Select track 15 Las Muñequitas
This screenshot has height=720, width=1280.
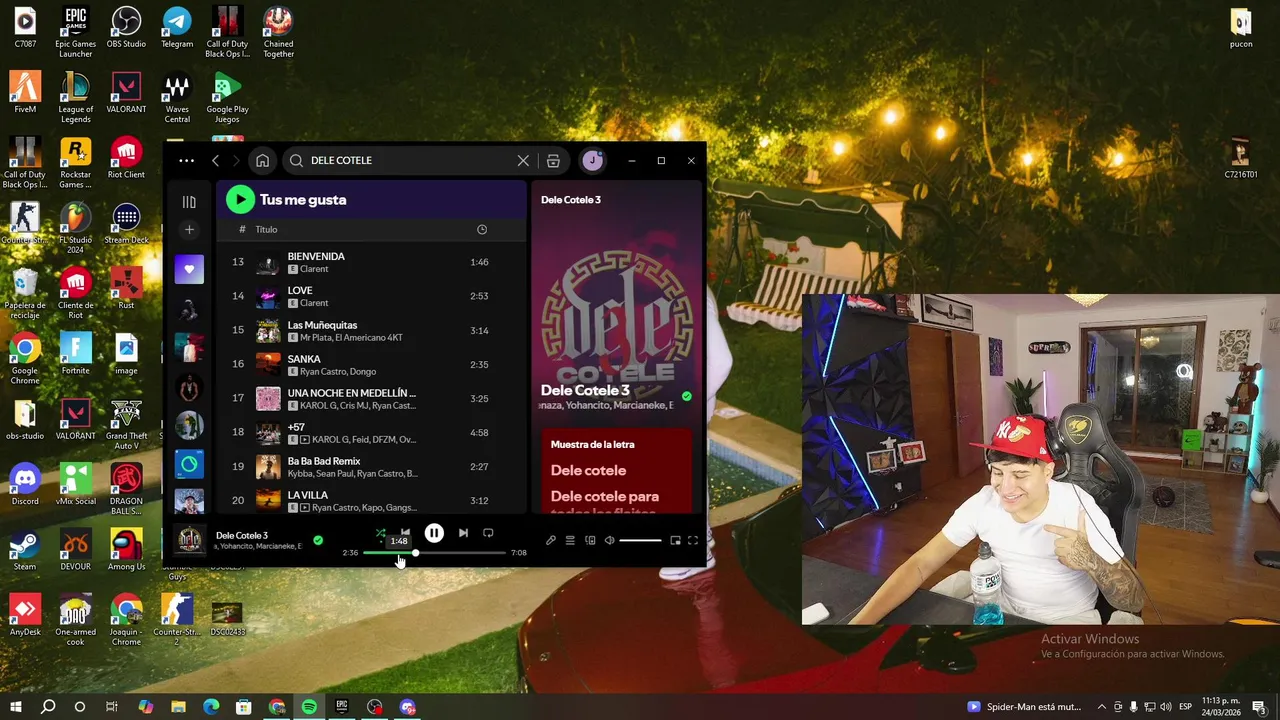click(371, 331)
